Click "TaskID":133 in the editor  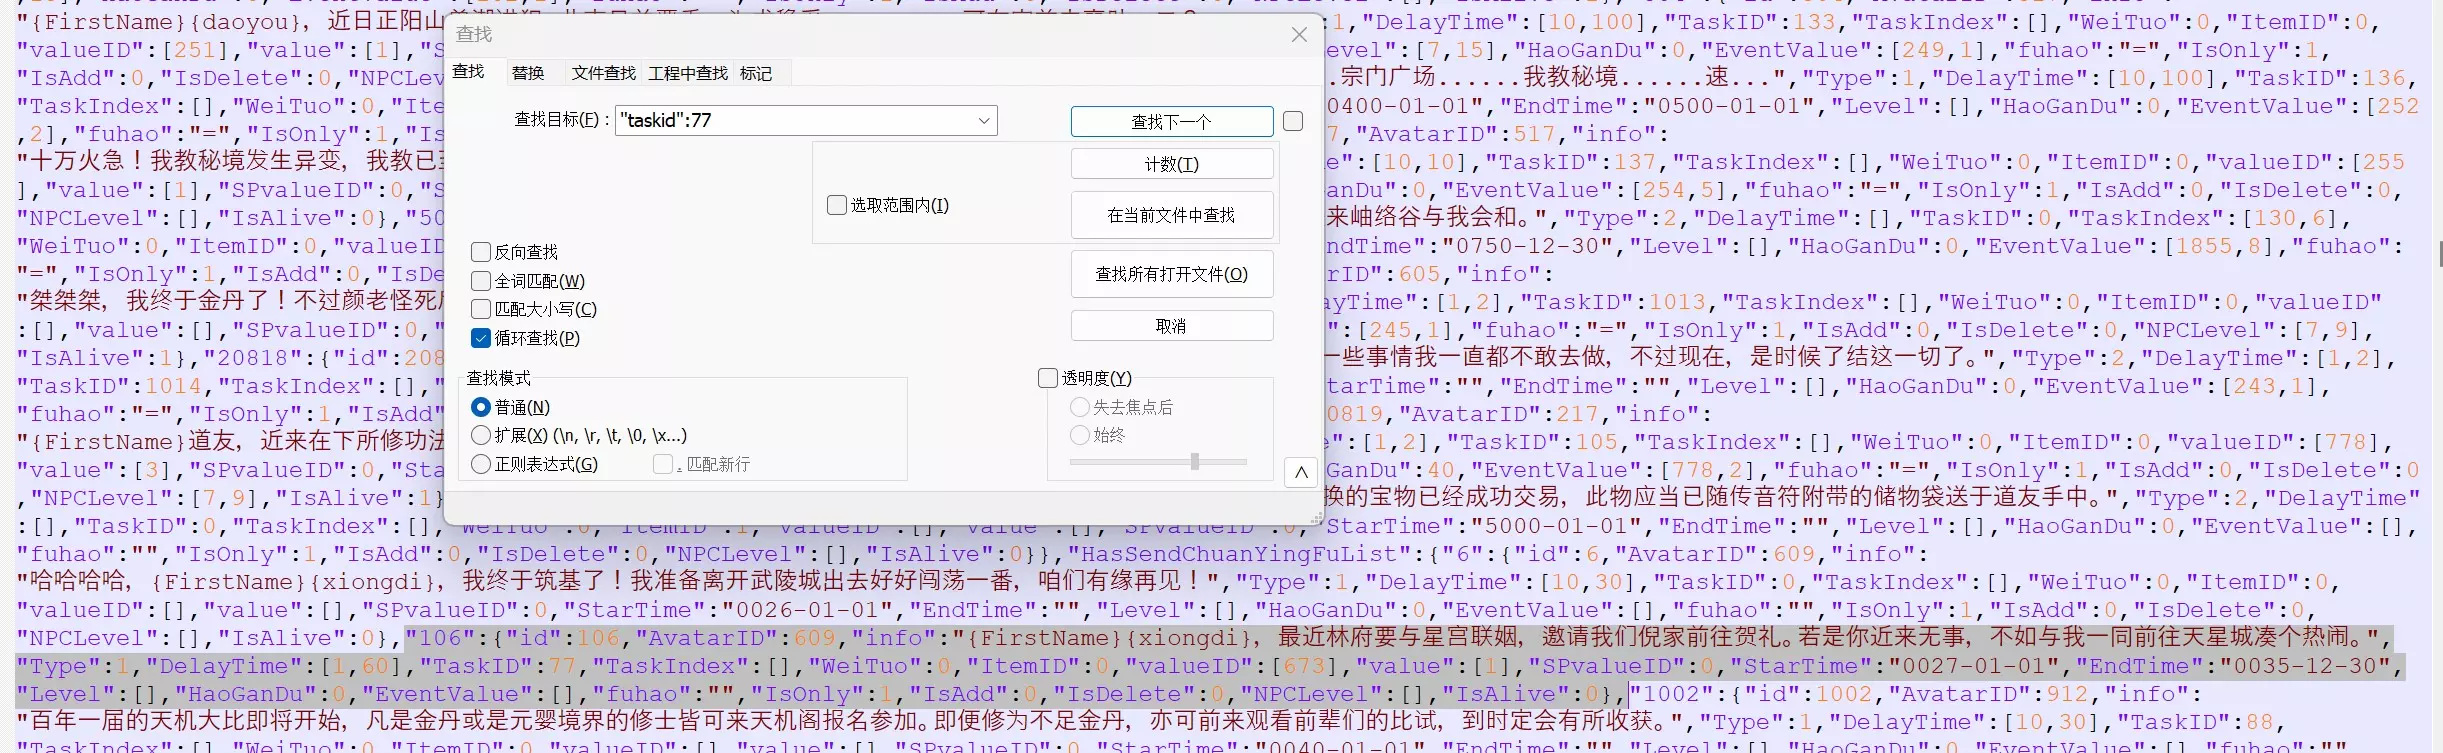(1750, 22)
